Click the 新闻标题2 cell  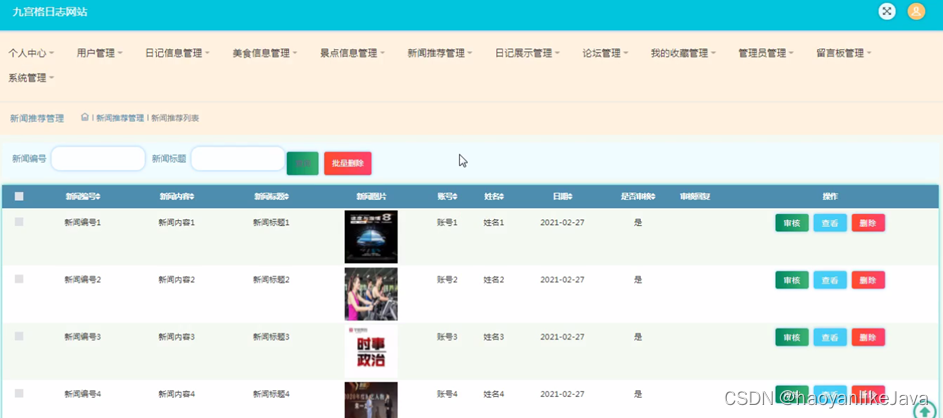point(271,279)
